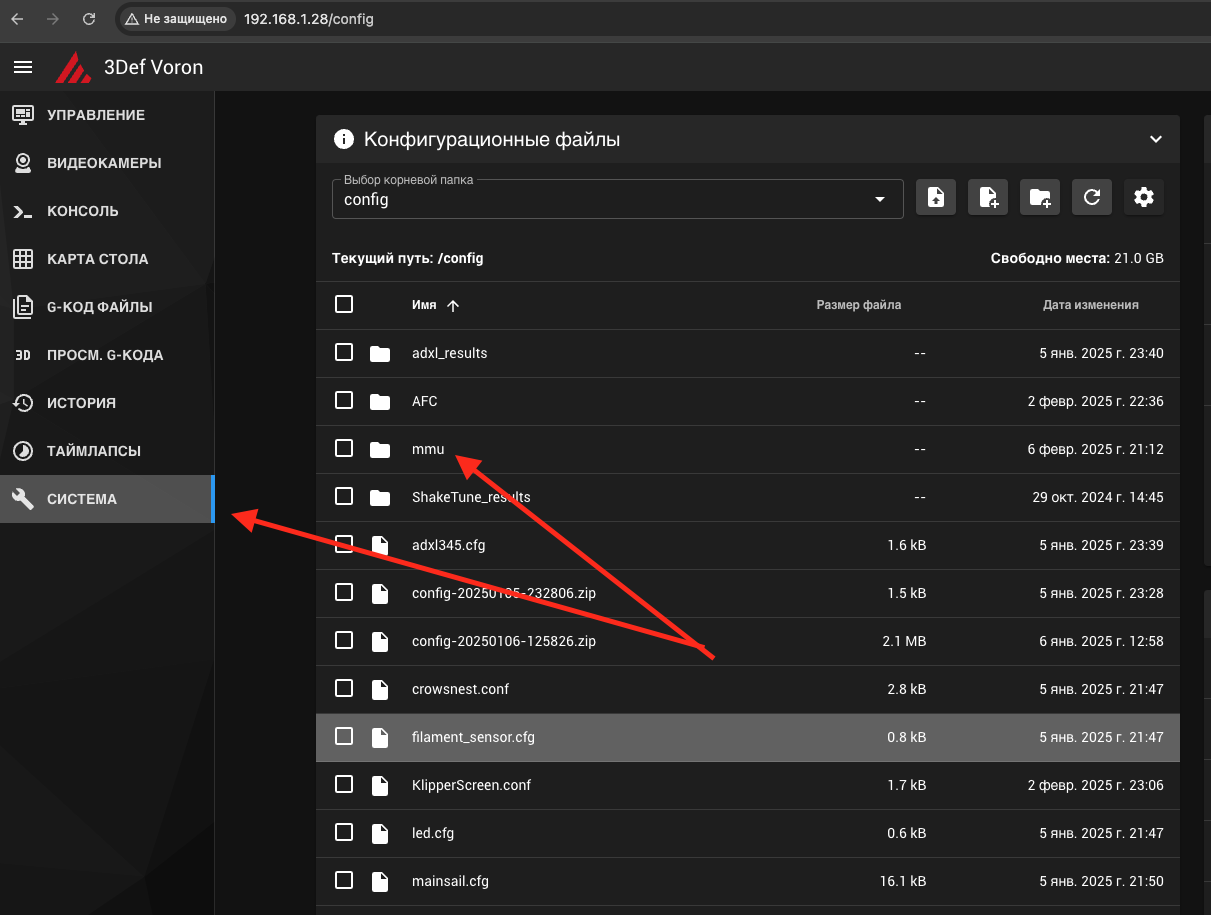Check the mmu folder checkbox
Image resolution: width=1211 pixels, height=915 pixels.
[344, 448]
